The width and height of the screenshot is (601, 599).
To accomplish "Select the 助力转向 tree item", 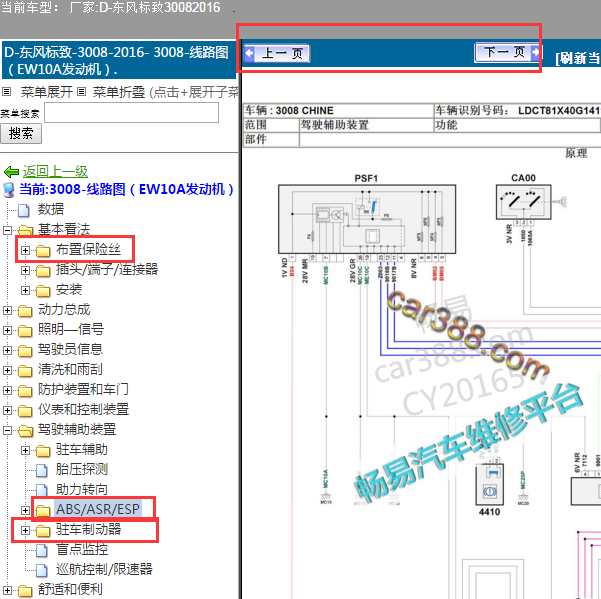I will pyautogui.click(x=82, y=489).
